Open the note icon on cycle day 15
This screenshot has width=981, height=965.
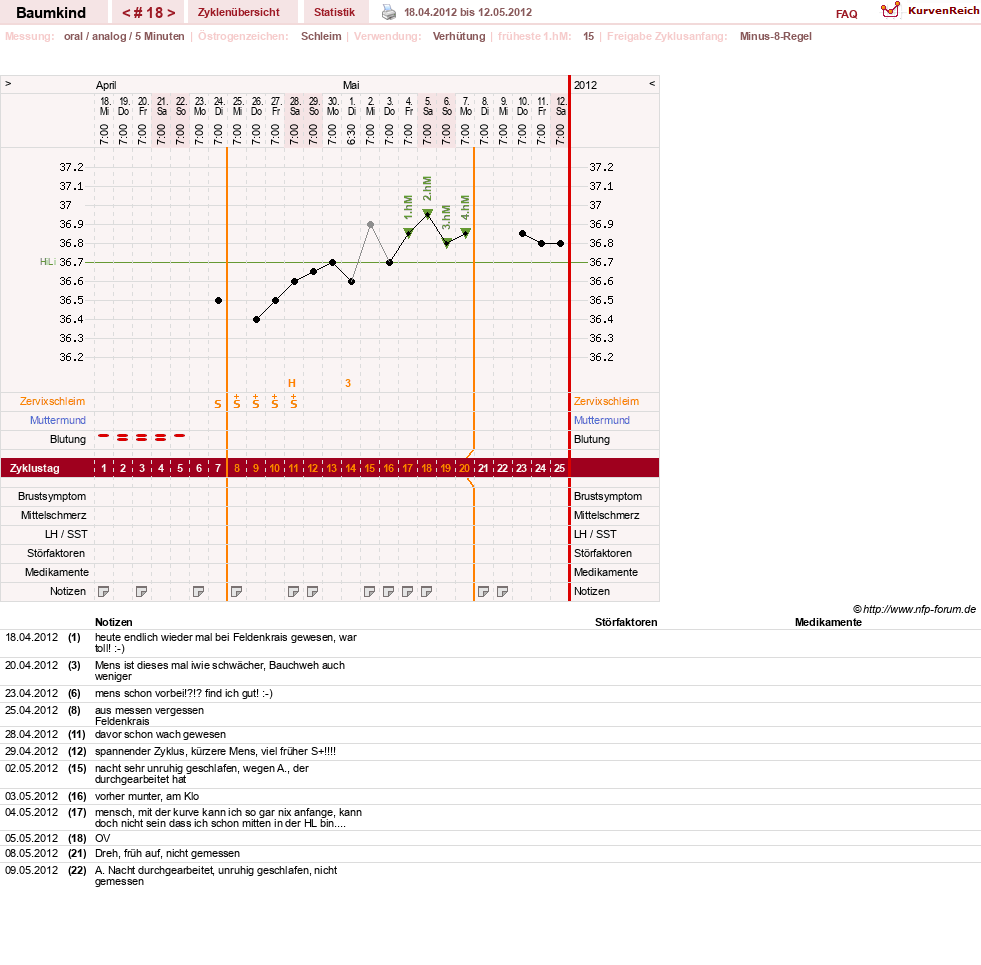pyautogui.click(x=370, y=591)
